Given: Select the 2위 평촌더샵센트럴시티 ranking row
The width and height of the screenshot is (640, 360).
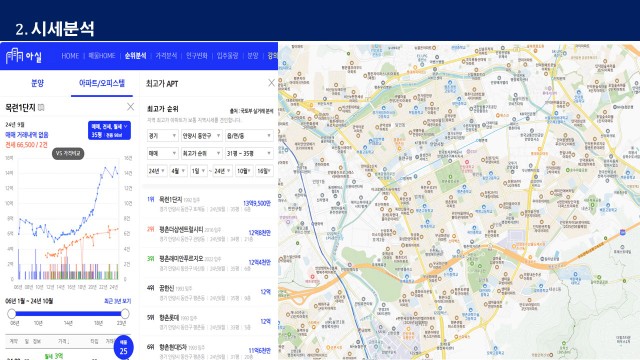Looking at the screenshot, I should [x=209, y=233].
